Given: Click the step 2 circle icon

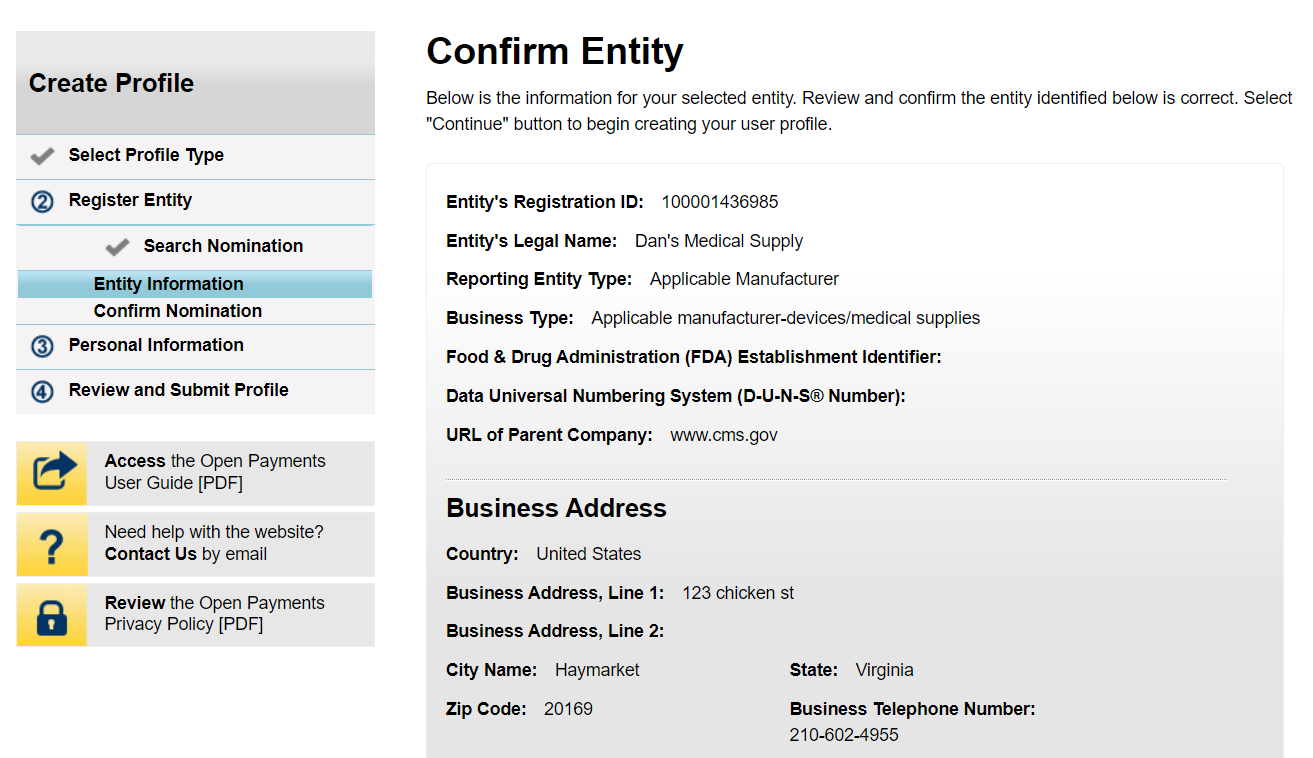Looking at the screenshot, I should (x=42, y=202).
